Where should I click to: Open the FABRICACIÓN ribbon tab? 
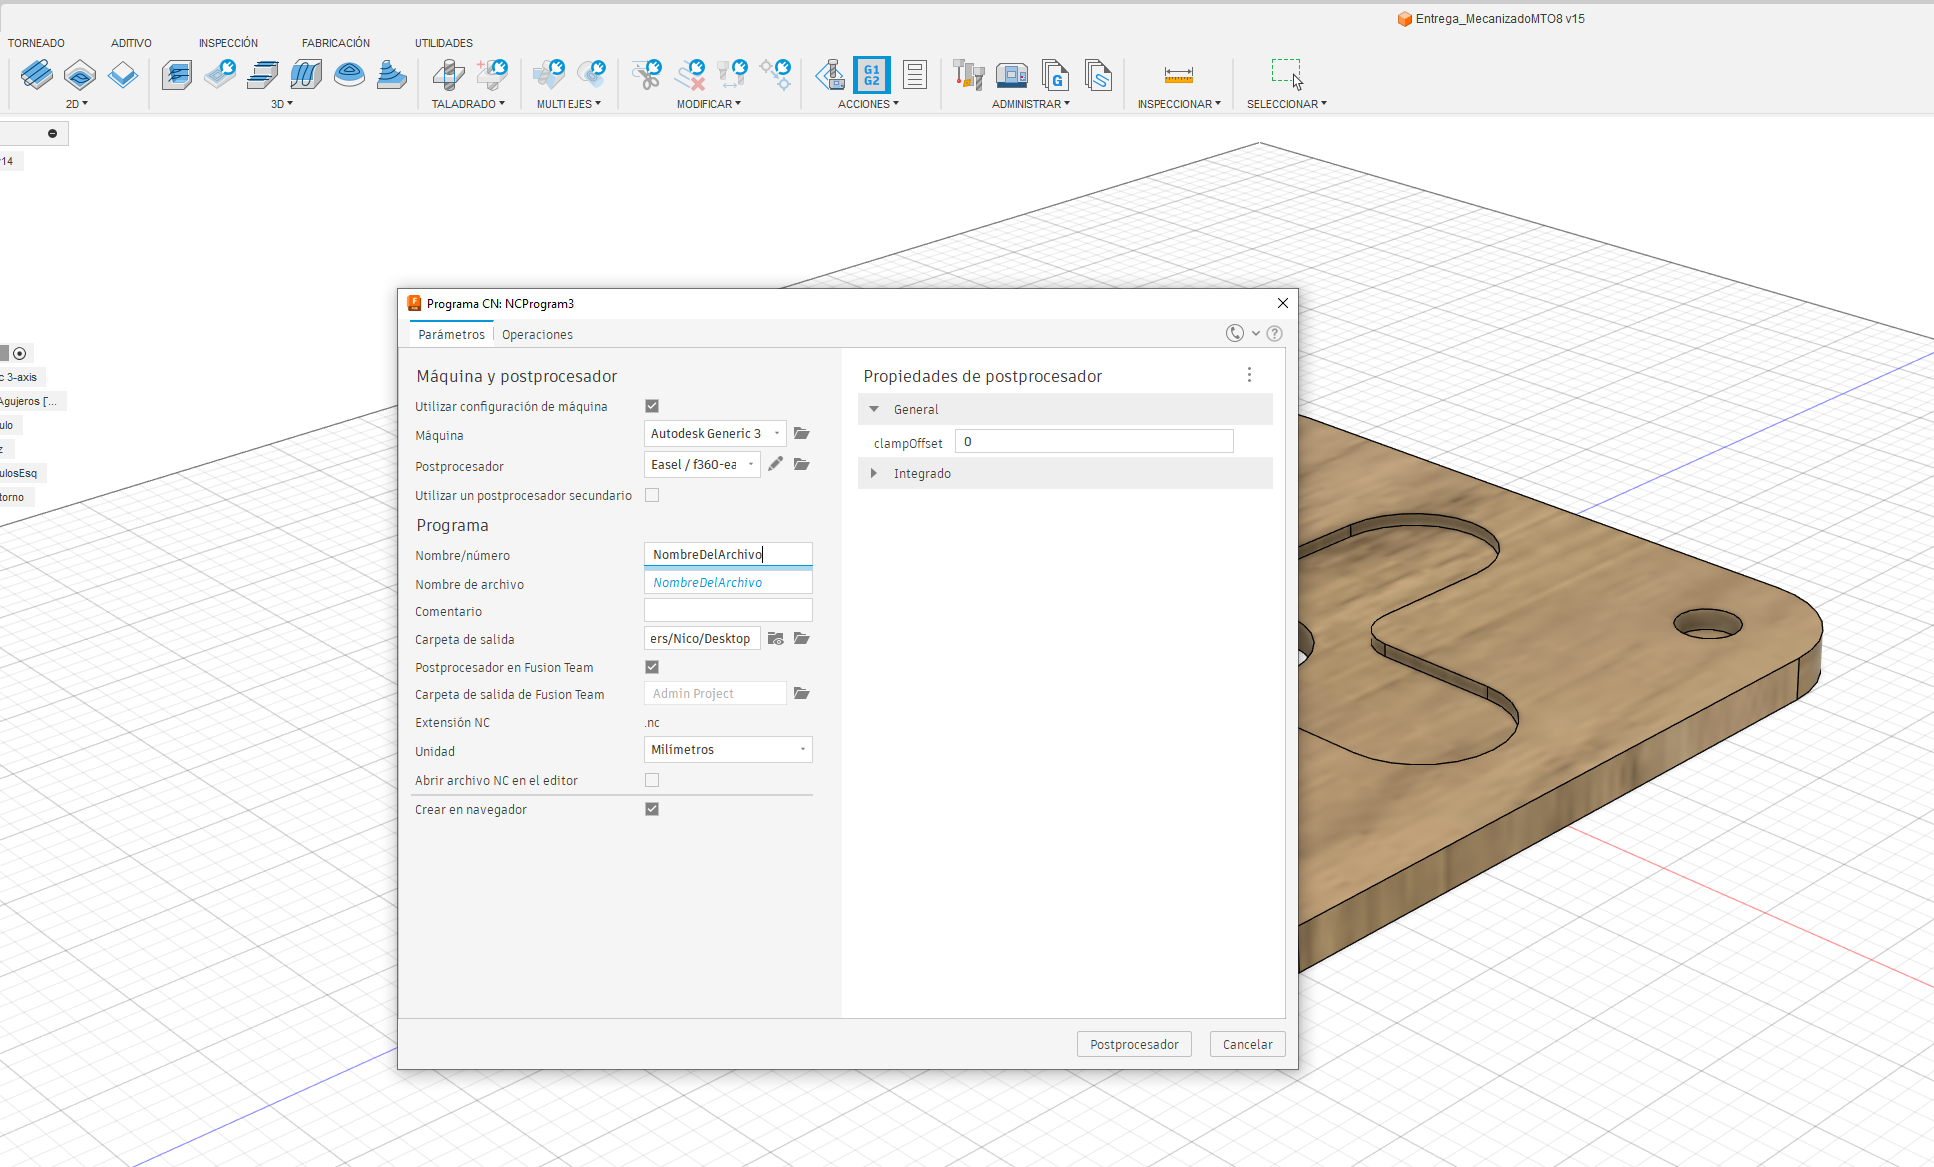pos(336,43)
